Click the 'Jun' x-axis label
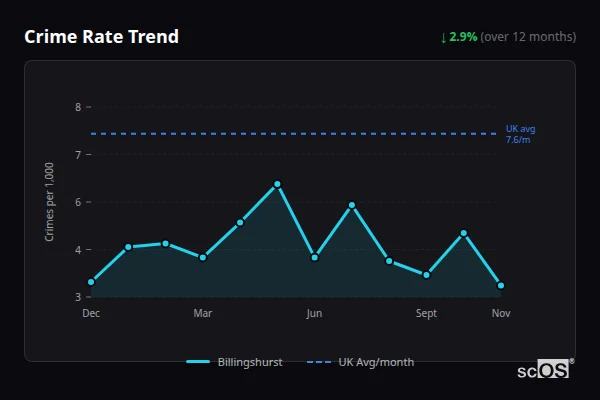 (314, 313)
